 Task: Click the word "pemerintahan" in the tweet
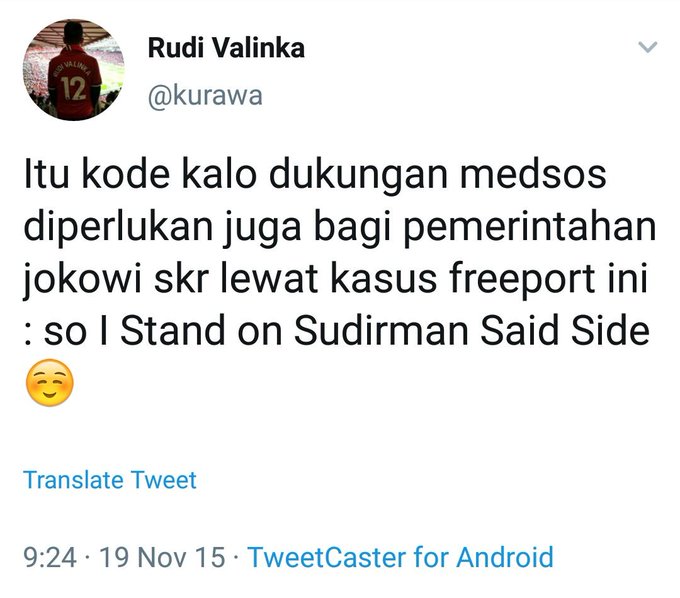(x=529, y=228)
